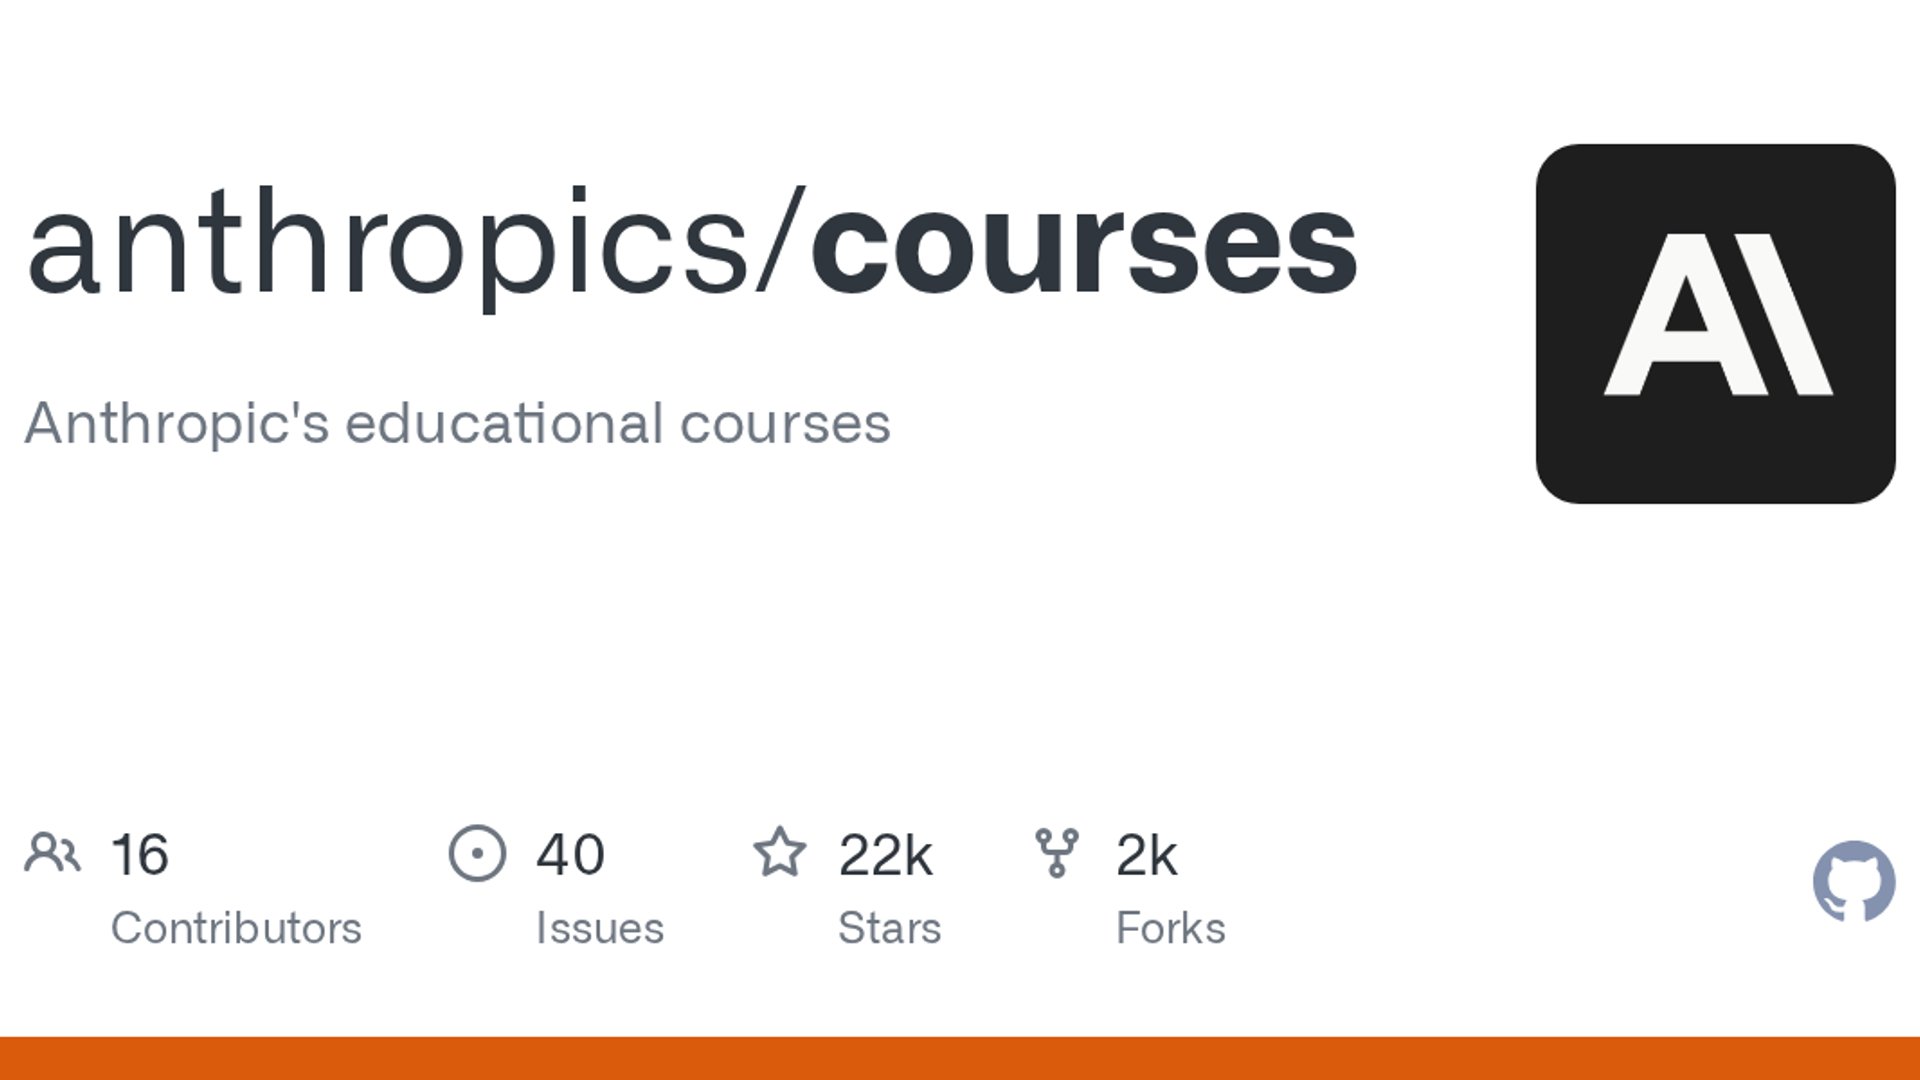Click the 2k forks count

point(1146,855)
